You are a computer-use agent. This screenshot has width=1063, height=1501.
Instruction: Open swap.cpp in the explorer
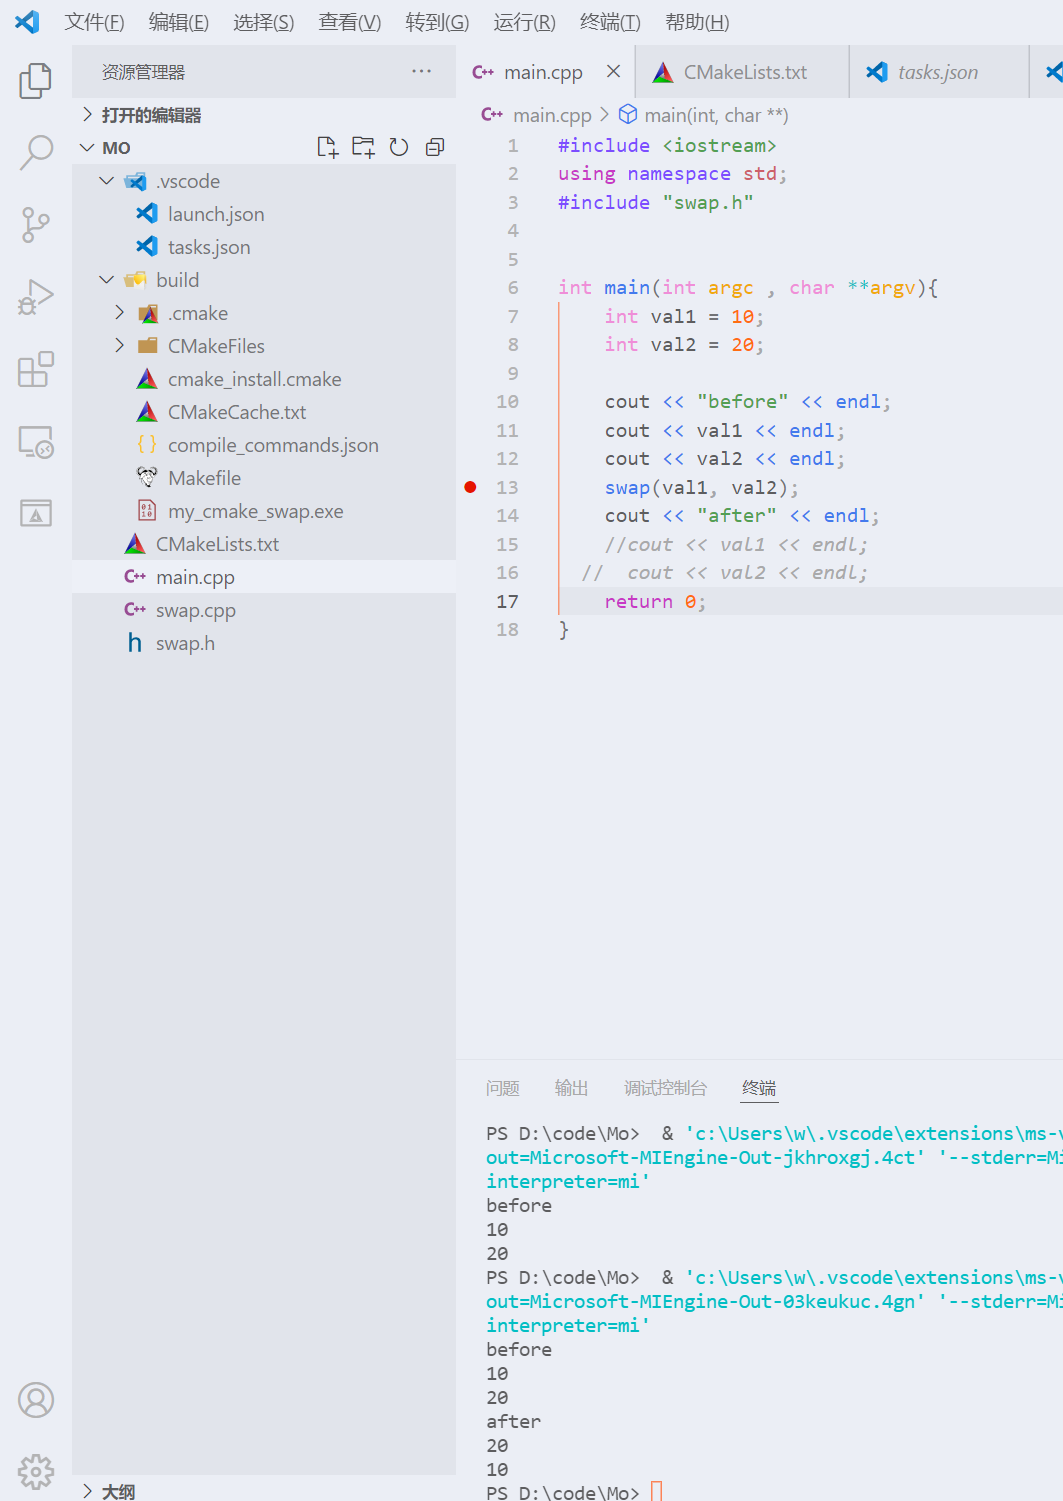(x=264, y=610)
